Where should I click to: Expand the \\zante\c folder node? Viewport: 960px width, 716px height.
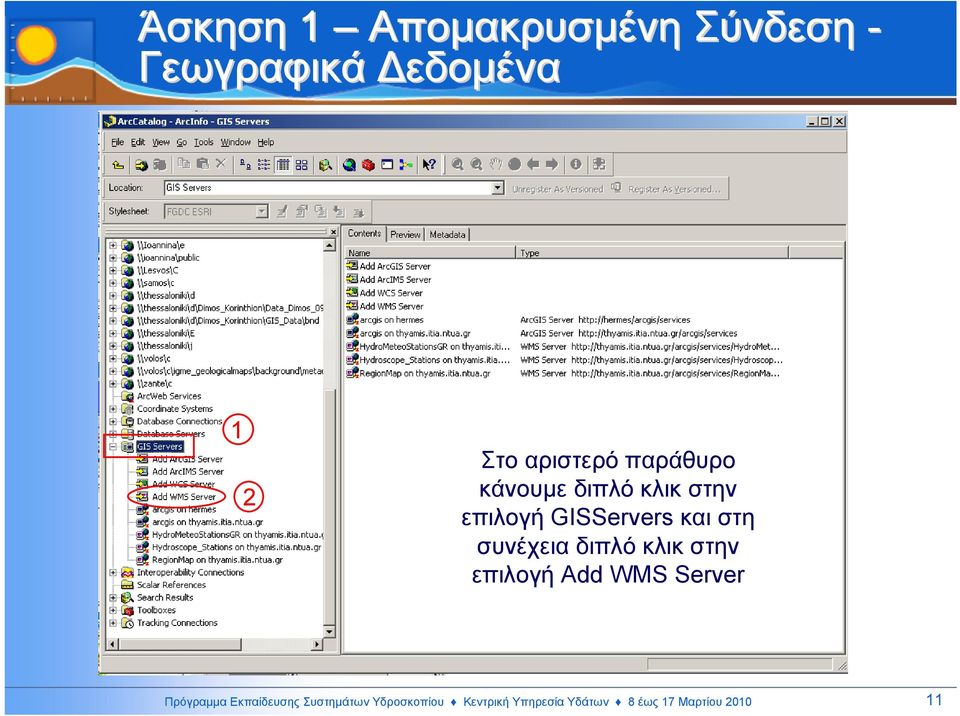coord(113,383)
